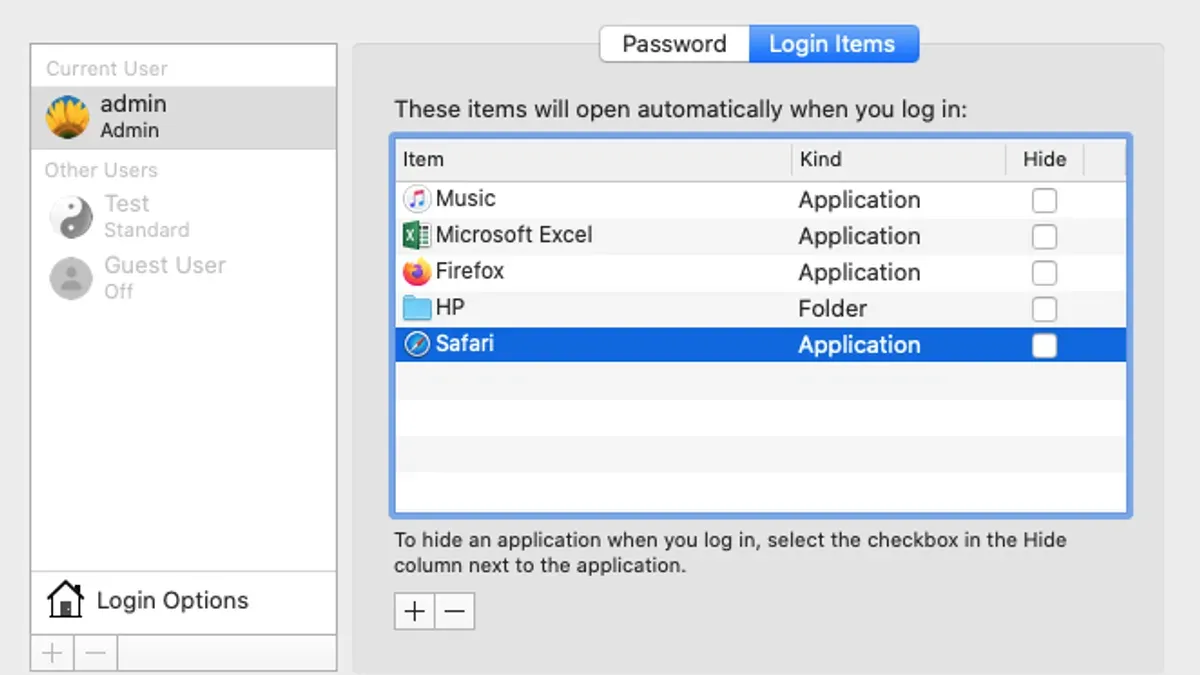Click the Guest User silhouette avatar
The image size is (1200, 675).
pos(71,278)
